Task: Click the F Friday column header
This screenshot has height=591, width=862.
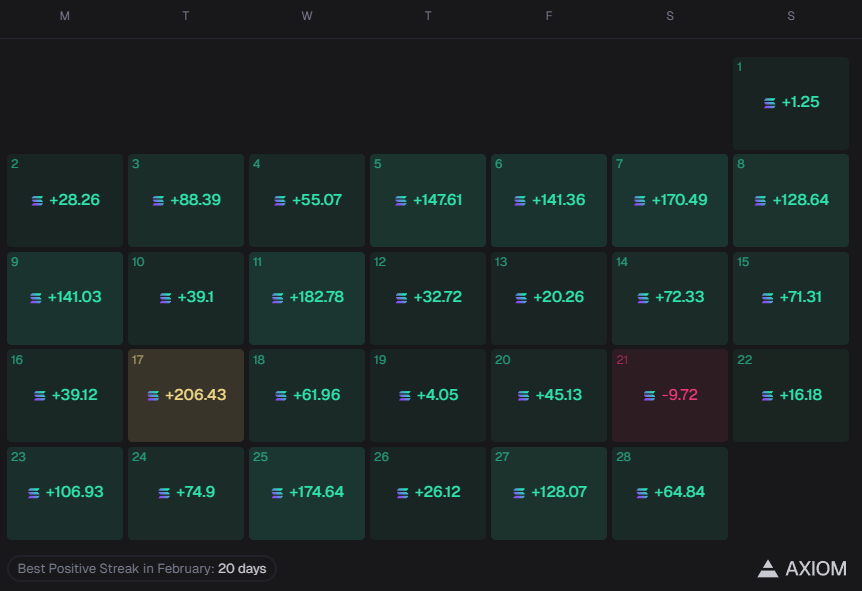Action: click(x=549, y=16)
